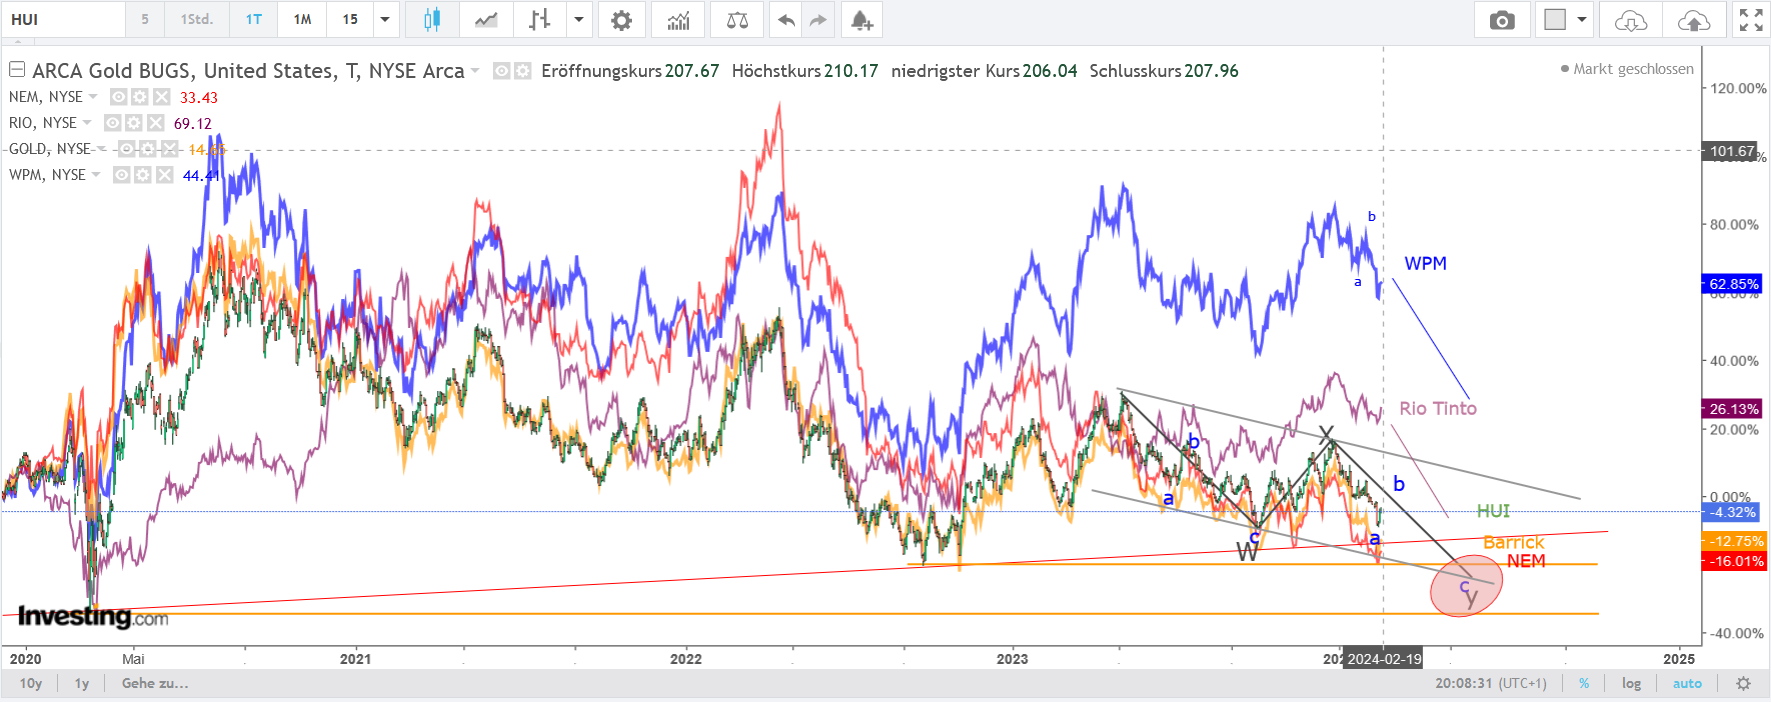
Task: Remove NEM, NYSE comparison
Action: coord(162,97)
